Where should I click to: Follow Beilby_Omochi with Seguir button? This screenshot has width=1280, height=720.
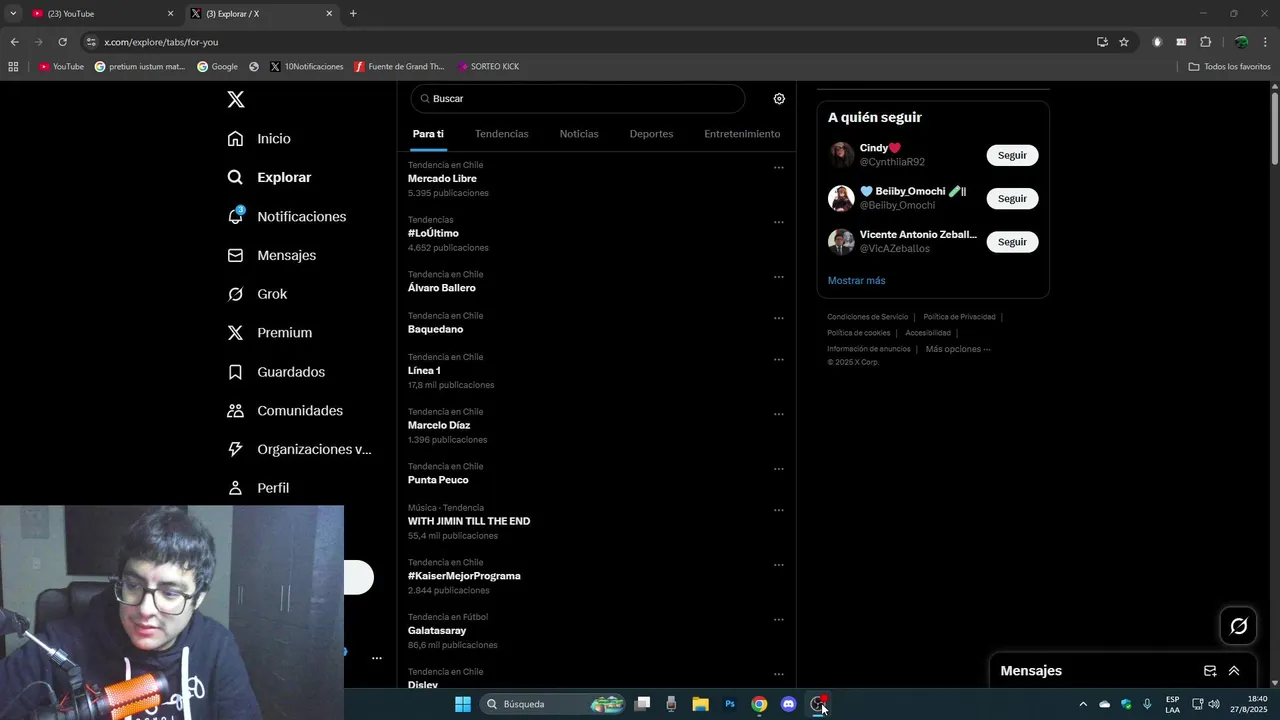1012,198
